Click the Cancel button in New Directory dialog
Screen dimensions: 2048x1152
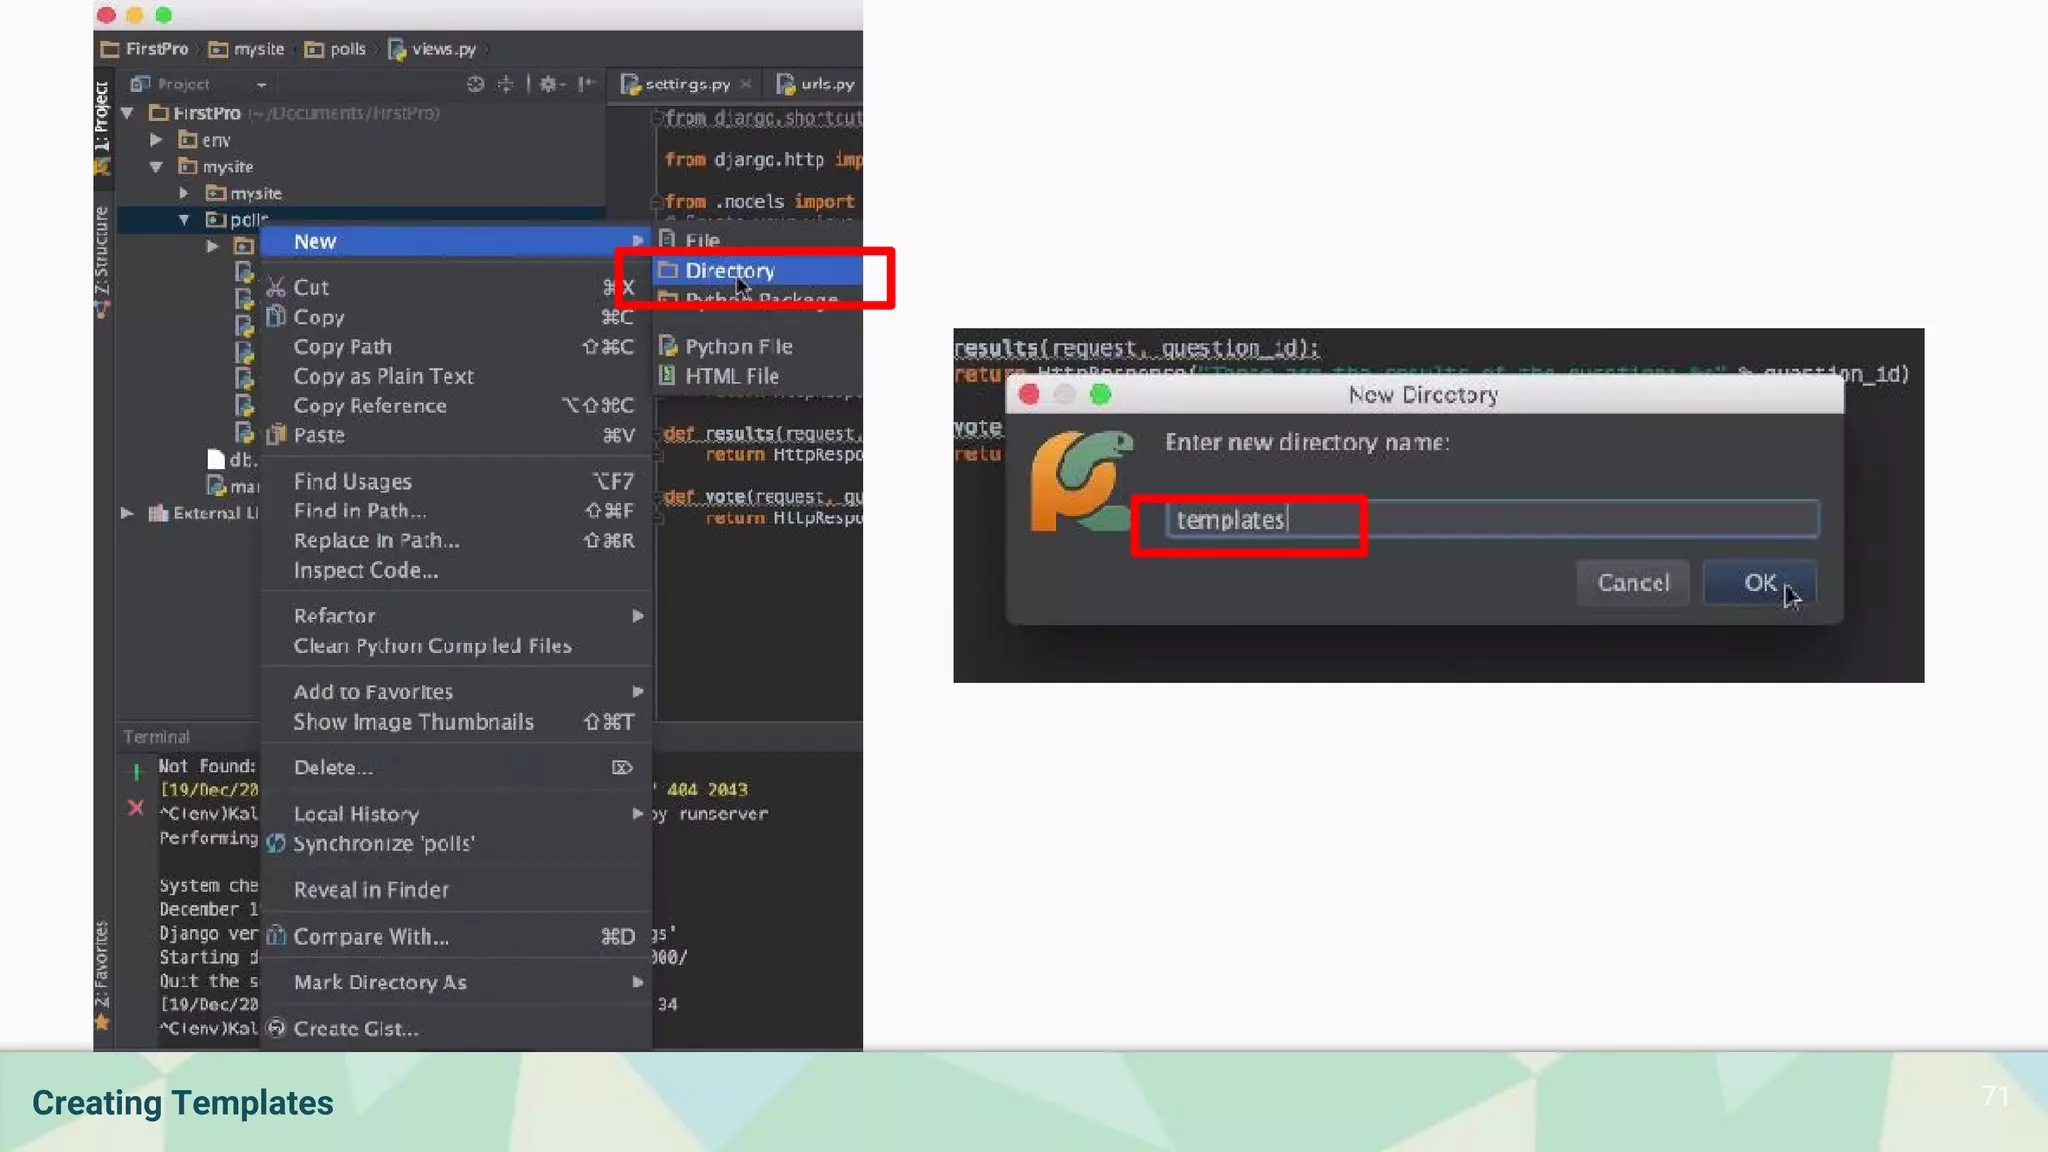(1633, 583)
